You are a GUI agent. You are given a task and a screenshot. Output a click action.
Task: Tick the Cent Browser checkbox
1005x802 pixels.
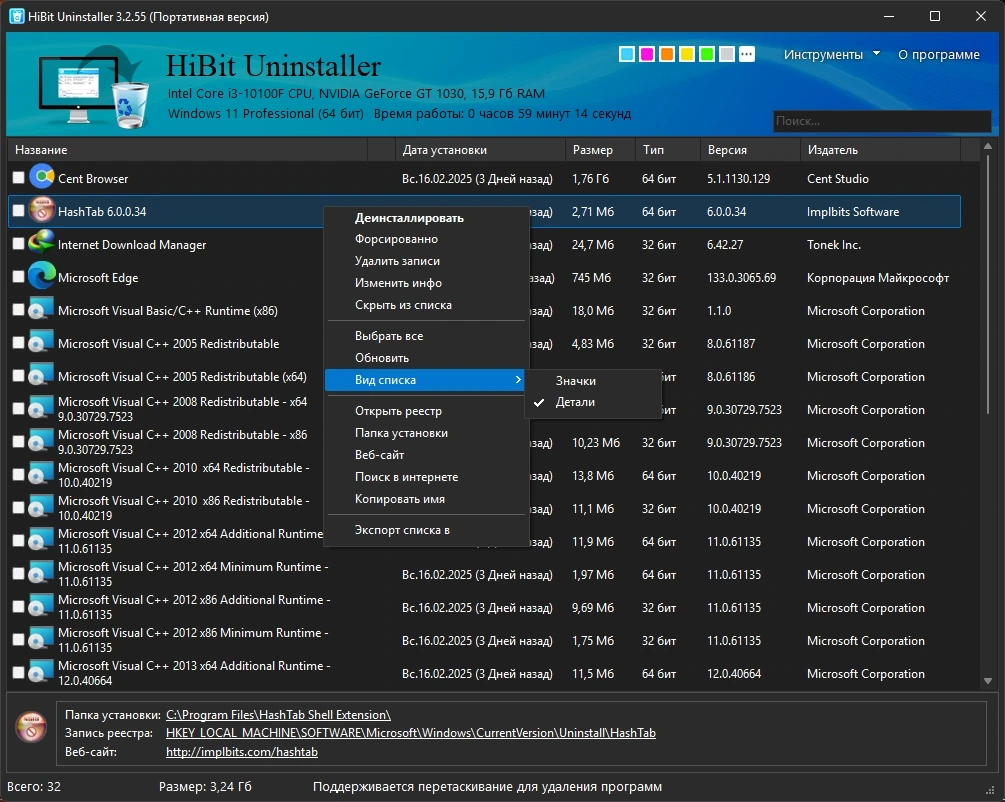click(x=18, y=178)
